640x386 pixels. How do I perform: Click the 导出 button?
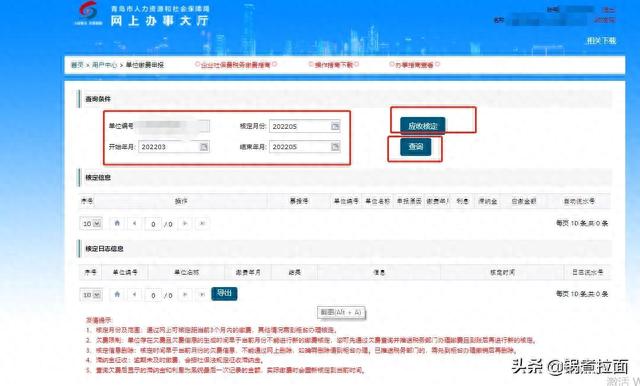coord(224,293)
